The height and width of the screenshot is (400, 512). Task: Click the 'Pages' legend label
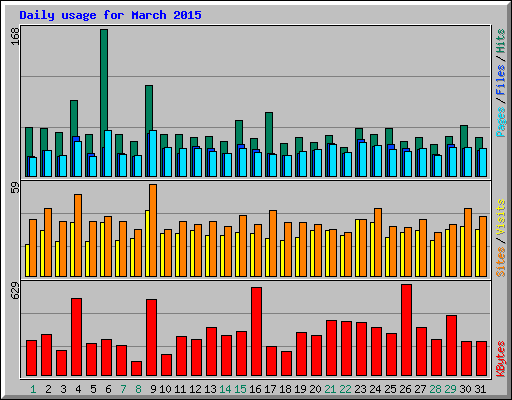(500, 122)
